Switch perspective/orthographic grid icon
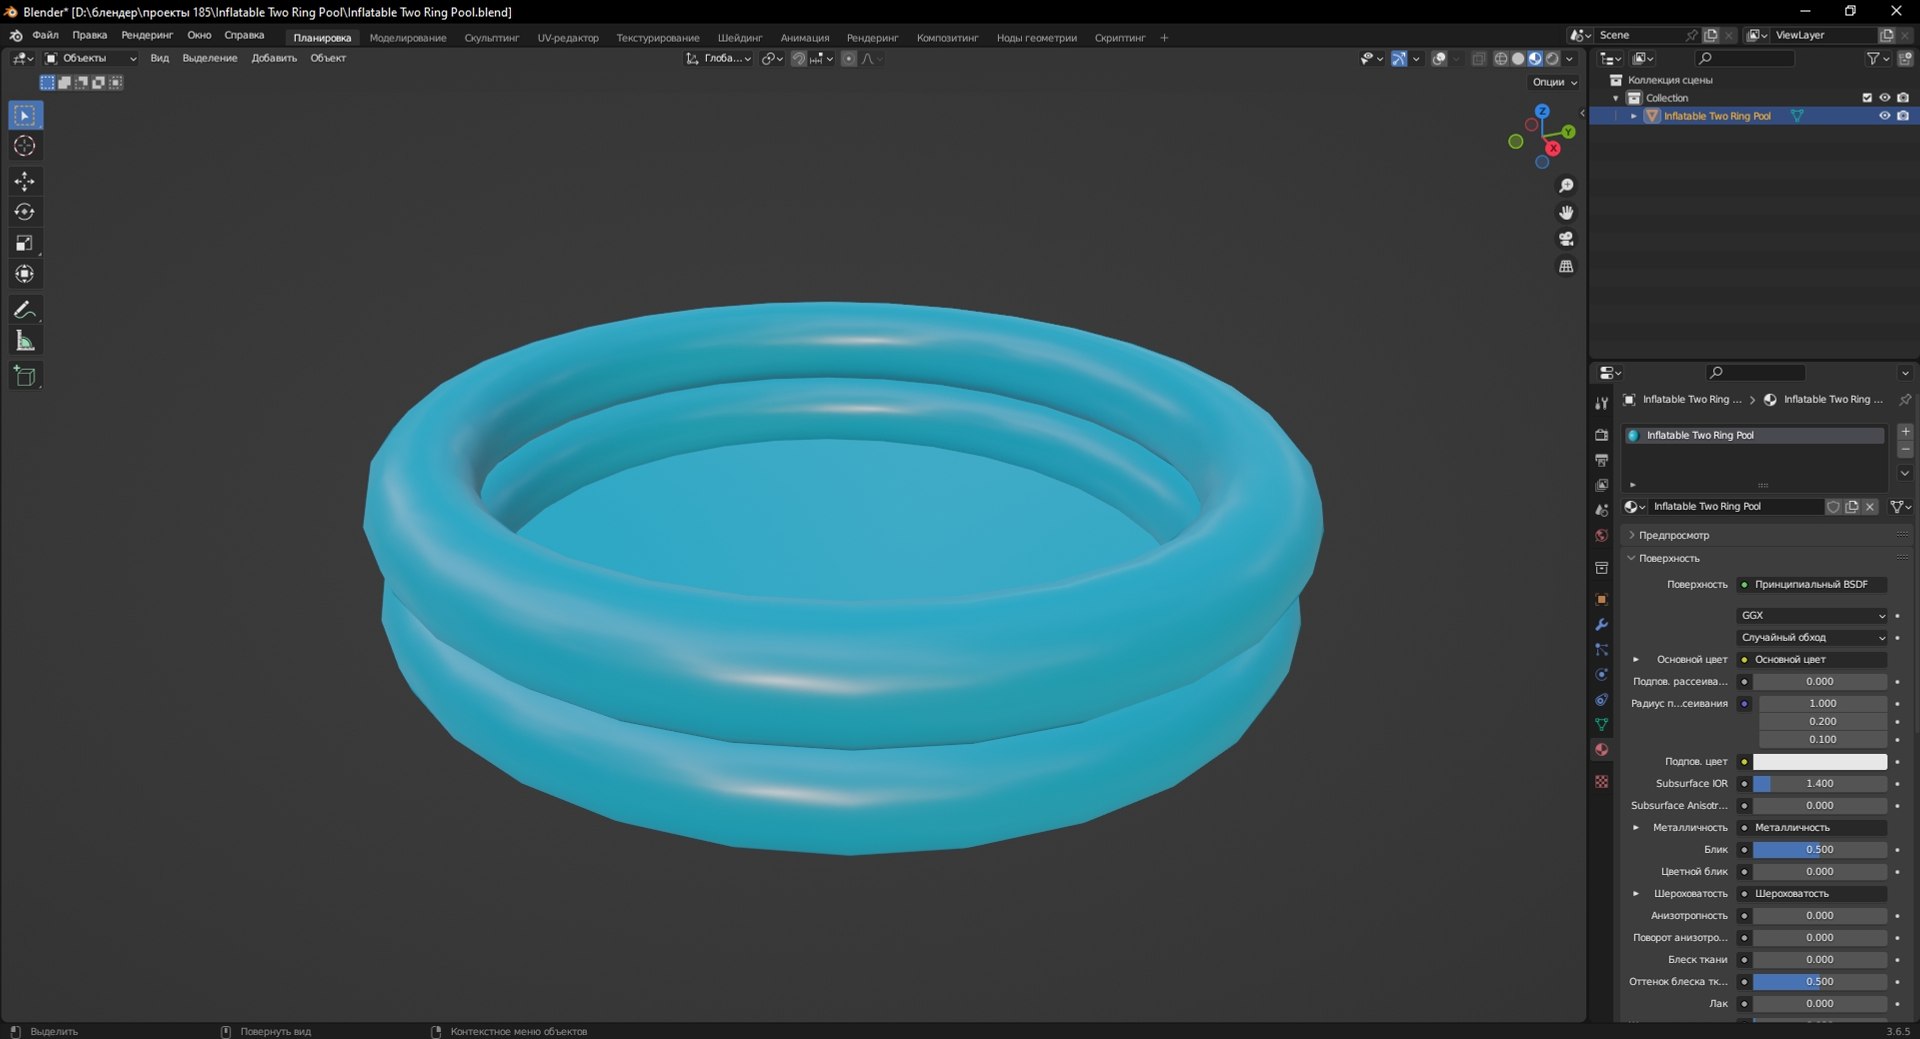1920x1039 pixels. [1566, 266]
